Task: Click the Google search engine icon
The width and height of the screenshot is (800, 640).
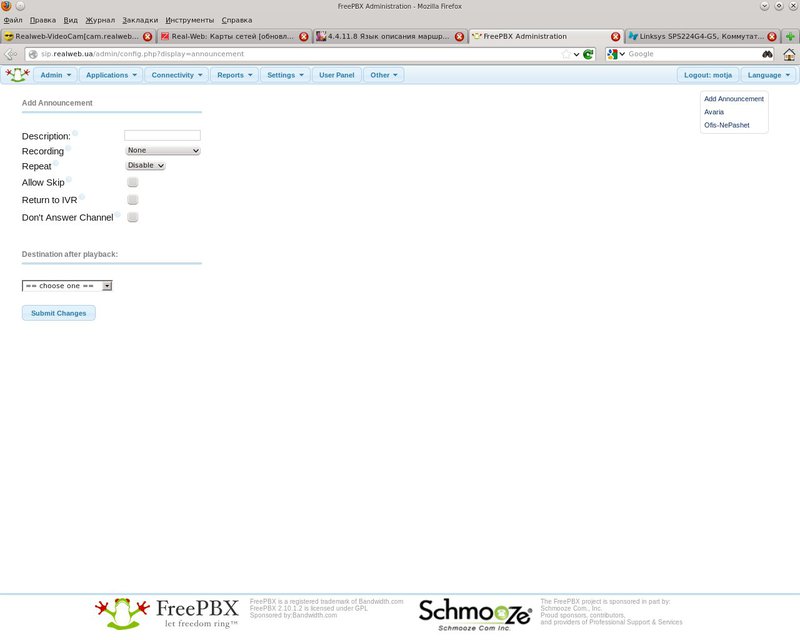Action: (x=613, y=54)
